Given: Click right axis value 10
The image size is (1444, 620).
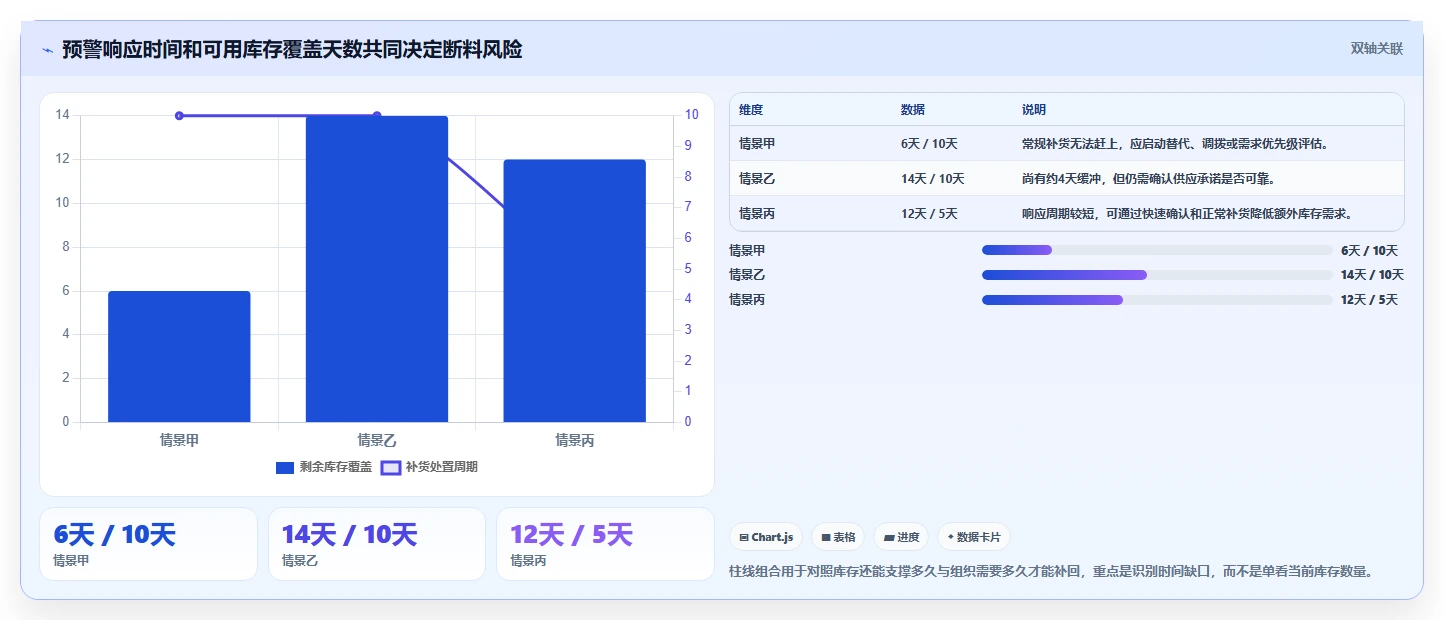Looking at the screenshot, I should [691, 115].
